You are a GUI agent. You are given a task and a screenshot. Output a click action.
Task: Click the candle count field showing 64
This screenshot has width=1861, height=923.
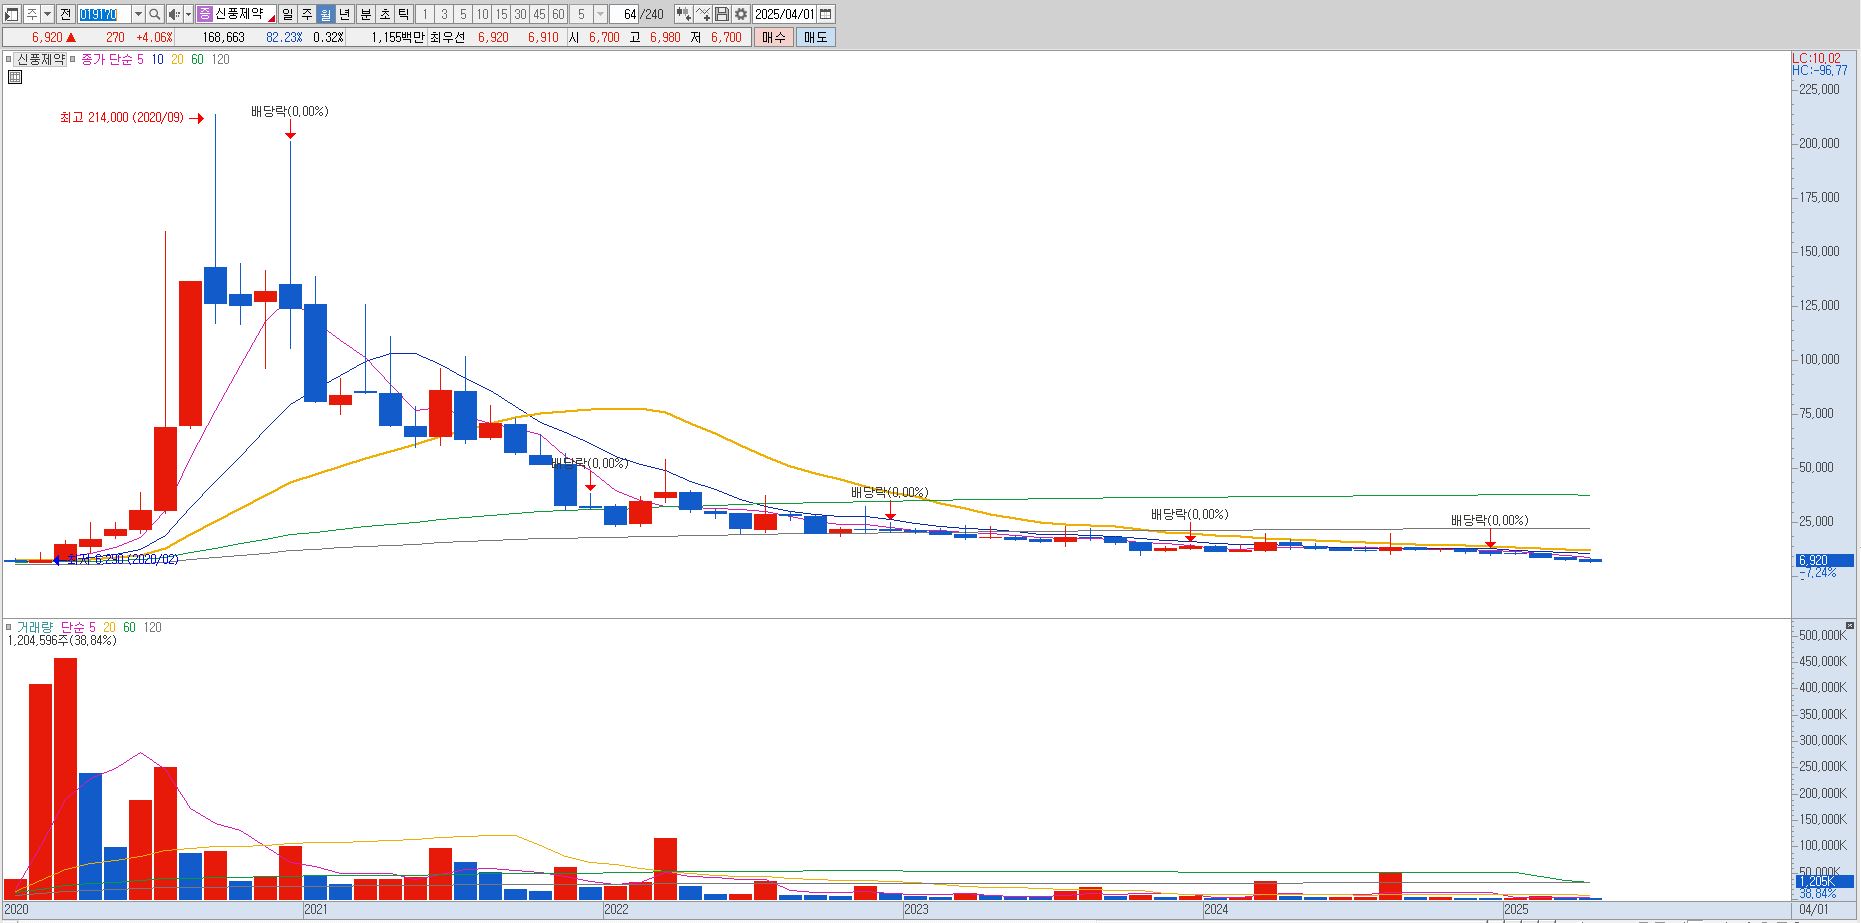(624, 14)
